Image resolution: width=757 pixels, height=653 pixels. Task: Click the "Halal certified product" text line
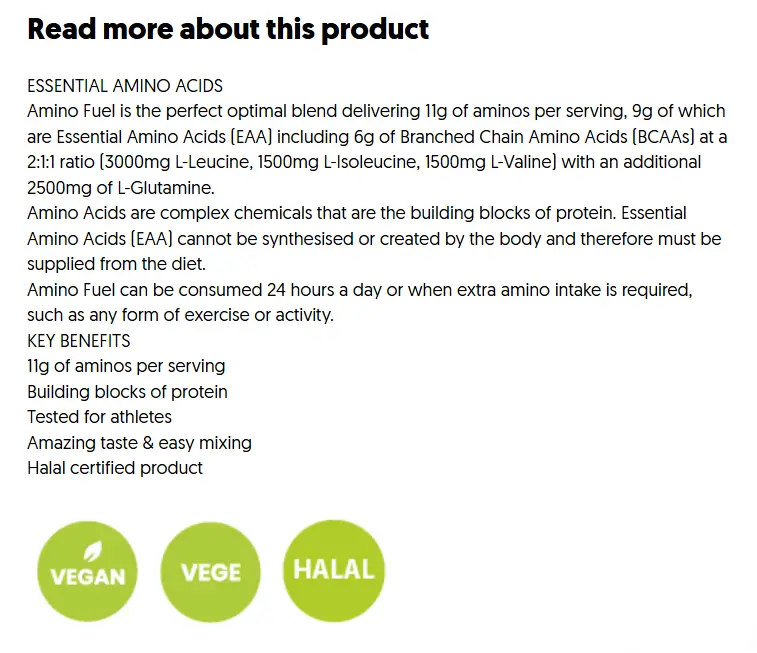tap(115, 467)
